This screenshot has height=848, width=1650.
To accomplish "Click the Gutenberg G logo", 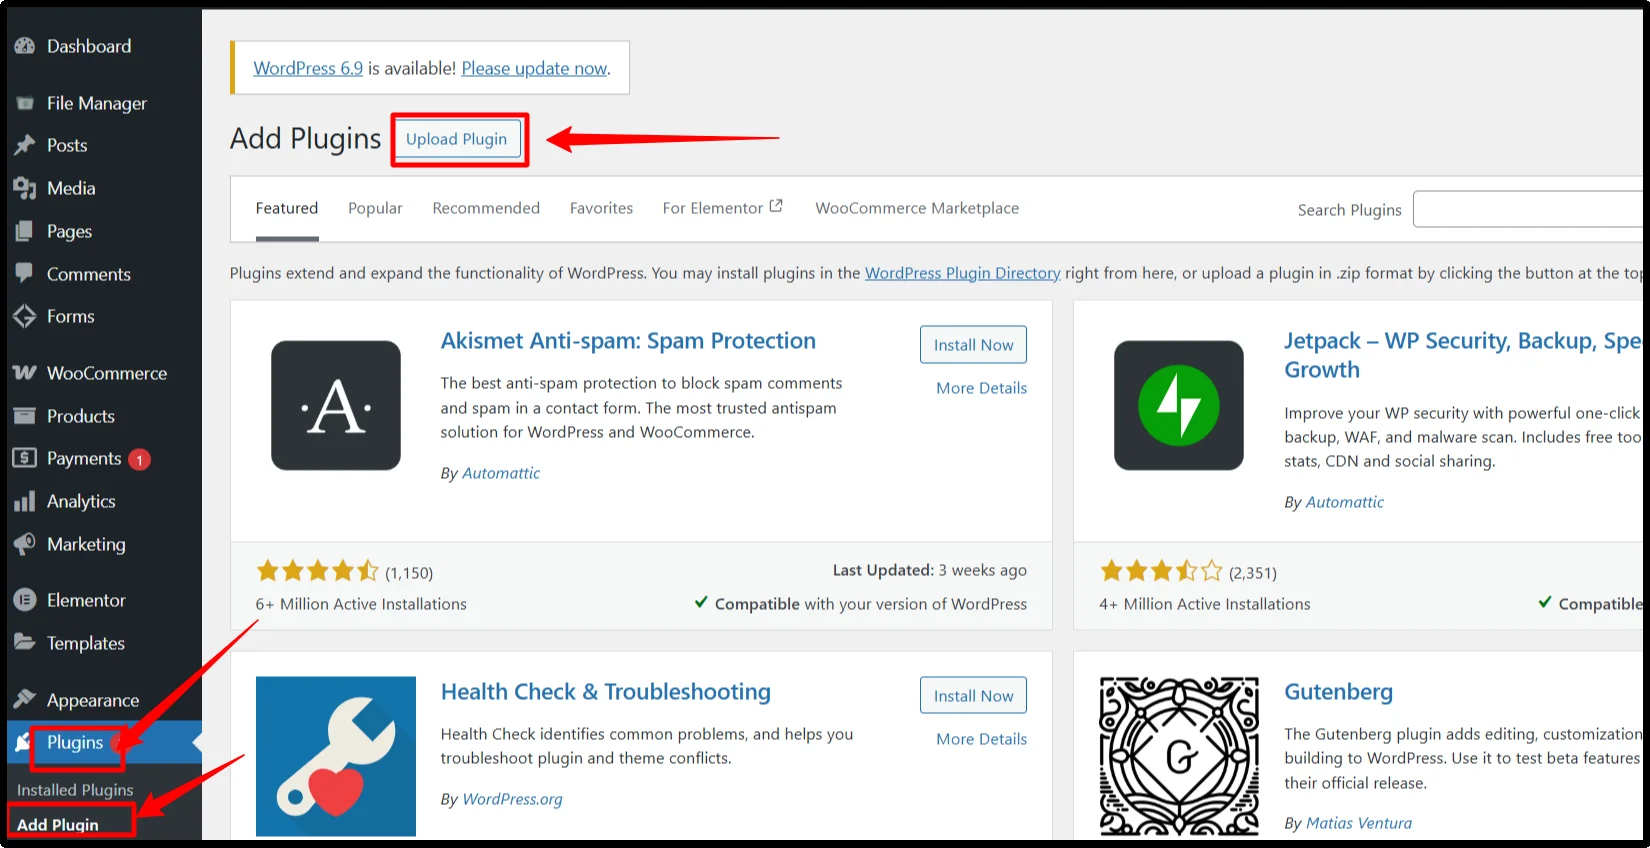I will pos(1179,756).
